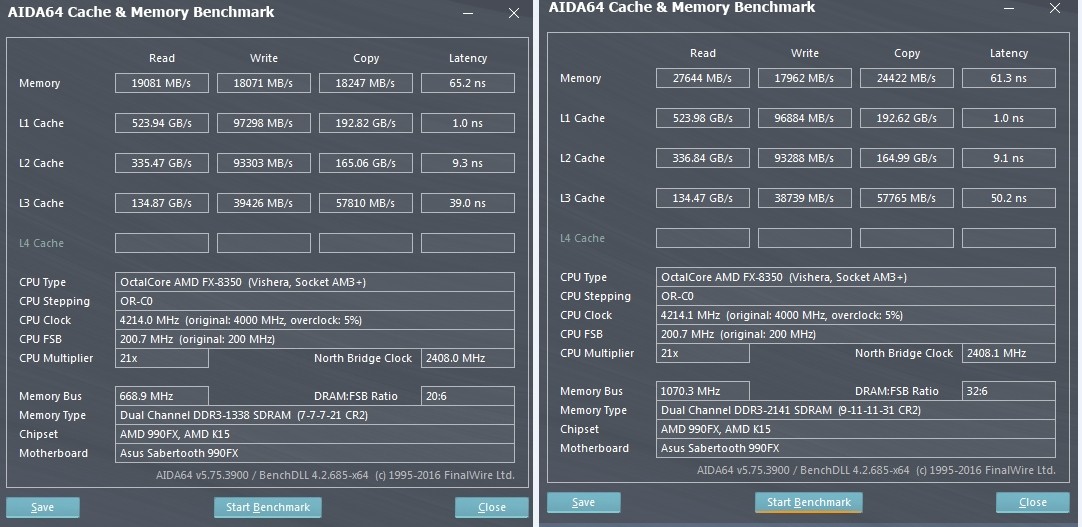Click Close button in left AIDA64 window
This screenshot has width=1082, height=527.
pos(491,507)
